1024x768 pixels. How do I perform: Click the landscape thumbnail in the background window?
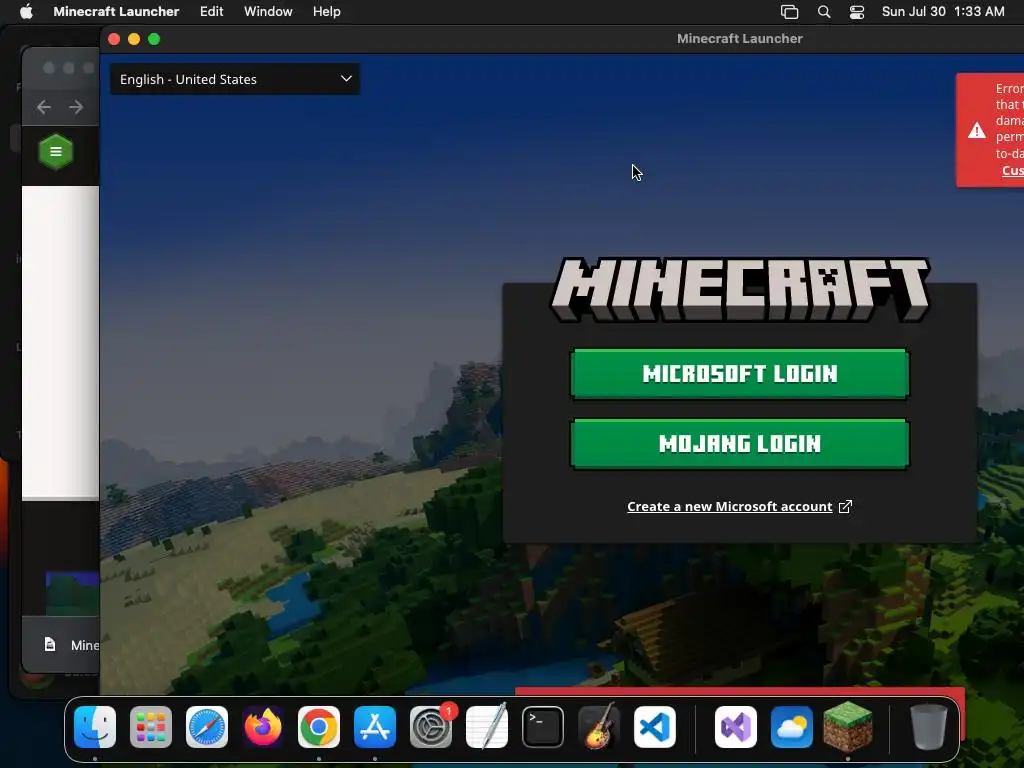pyautogui.click(x=72, y=594)
